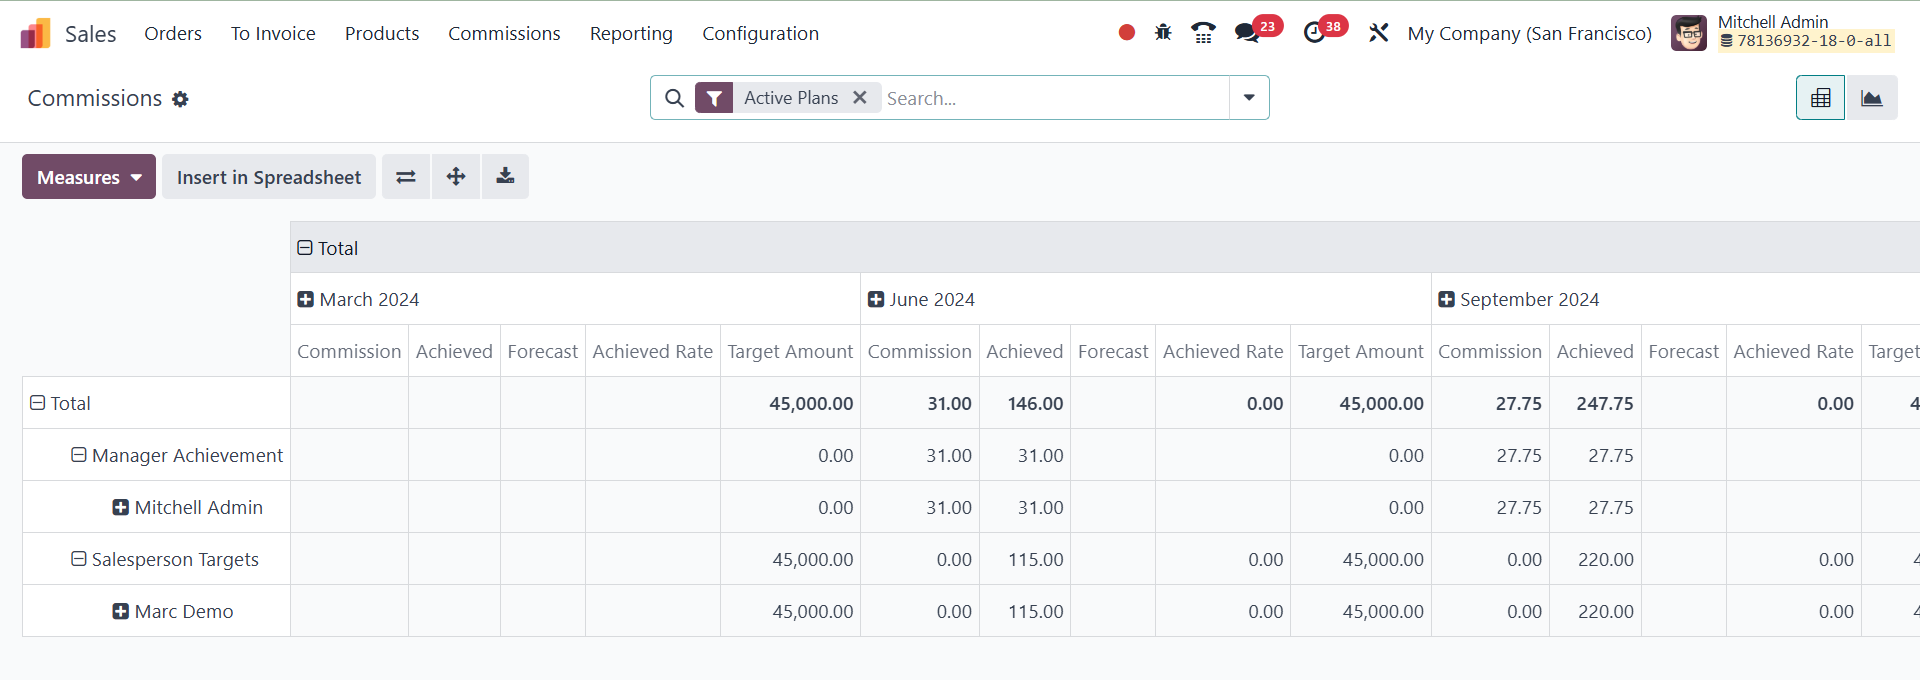Open the chat messages icon
The height and width of the screenshot is (680, 1920).
click(1246, 33)
